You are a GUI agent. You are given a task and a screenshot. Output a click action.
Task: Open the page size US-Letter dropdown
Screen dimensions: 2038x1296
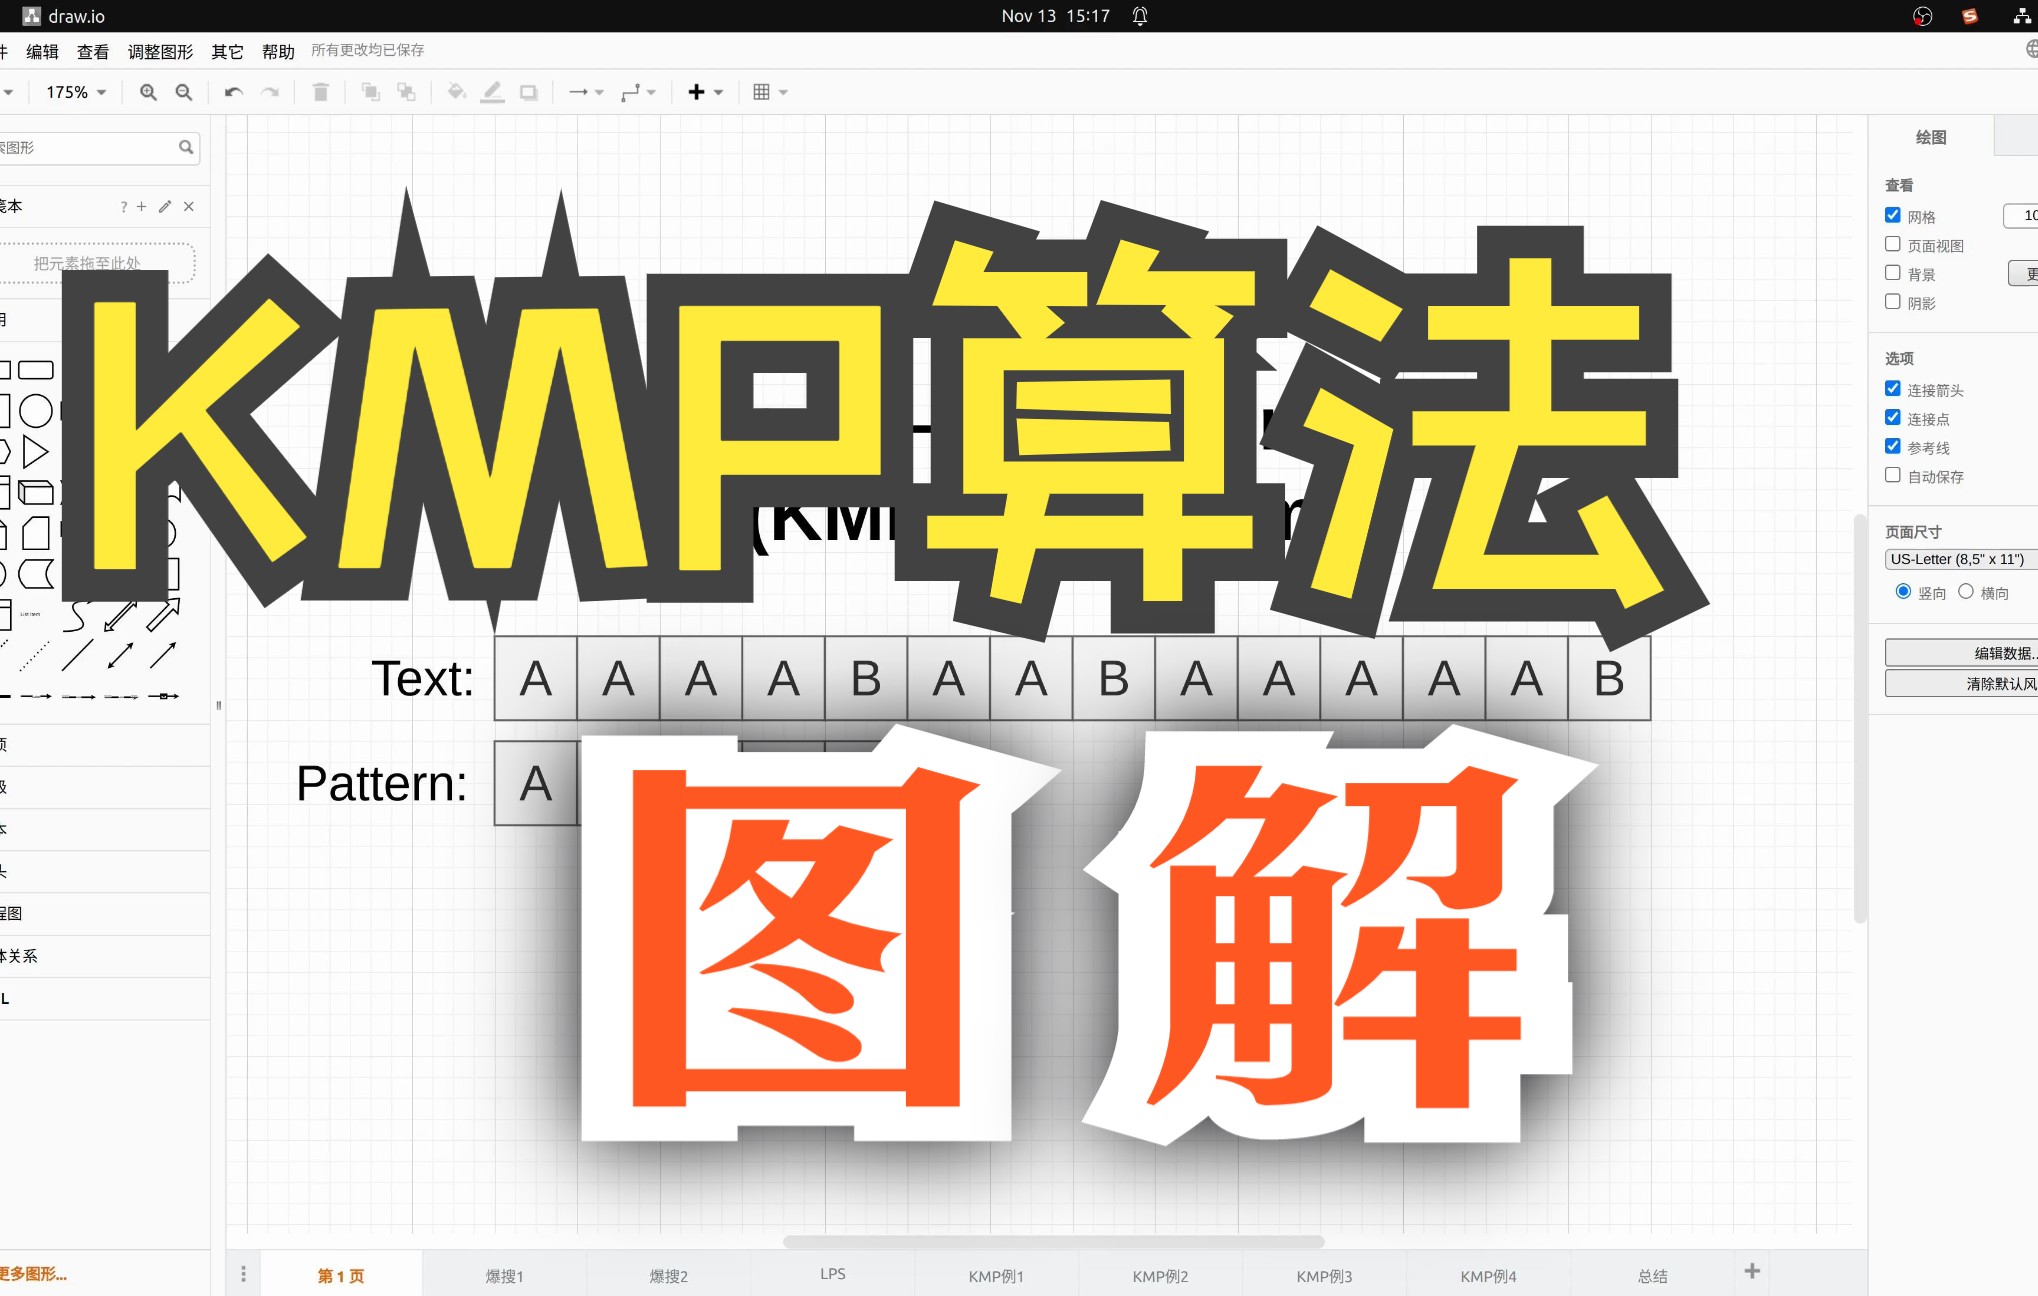1958,559
